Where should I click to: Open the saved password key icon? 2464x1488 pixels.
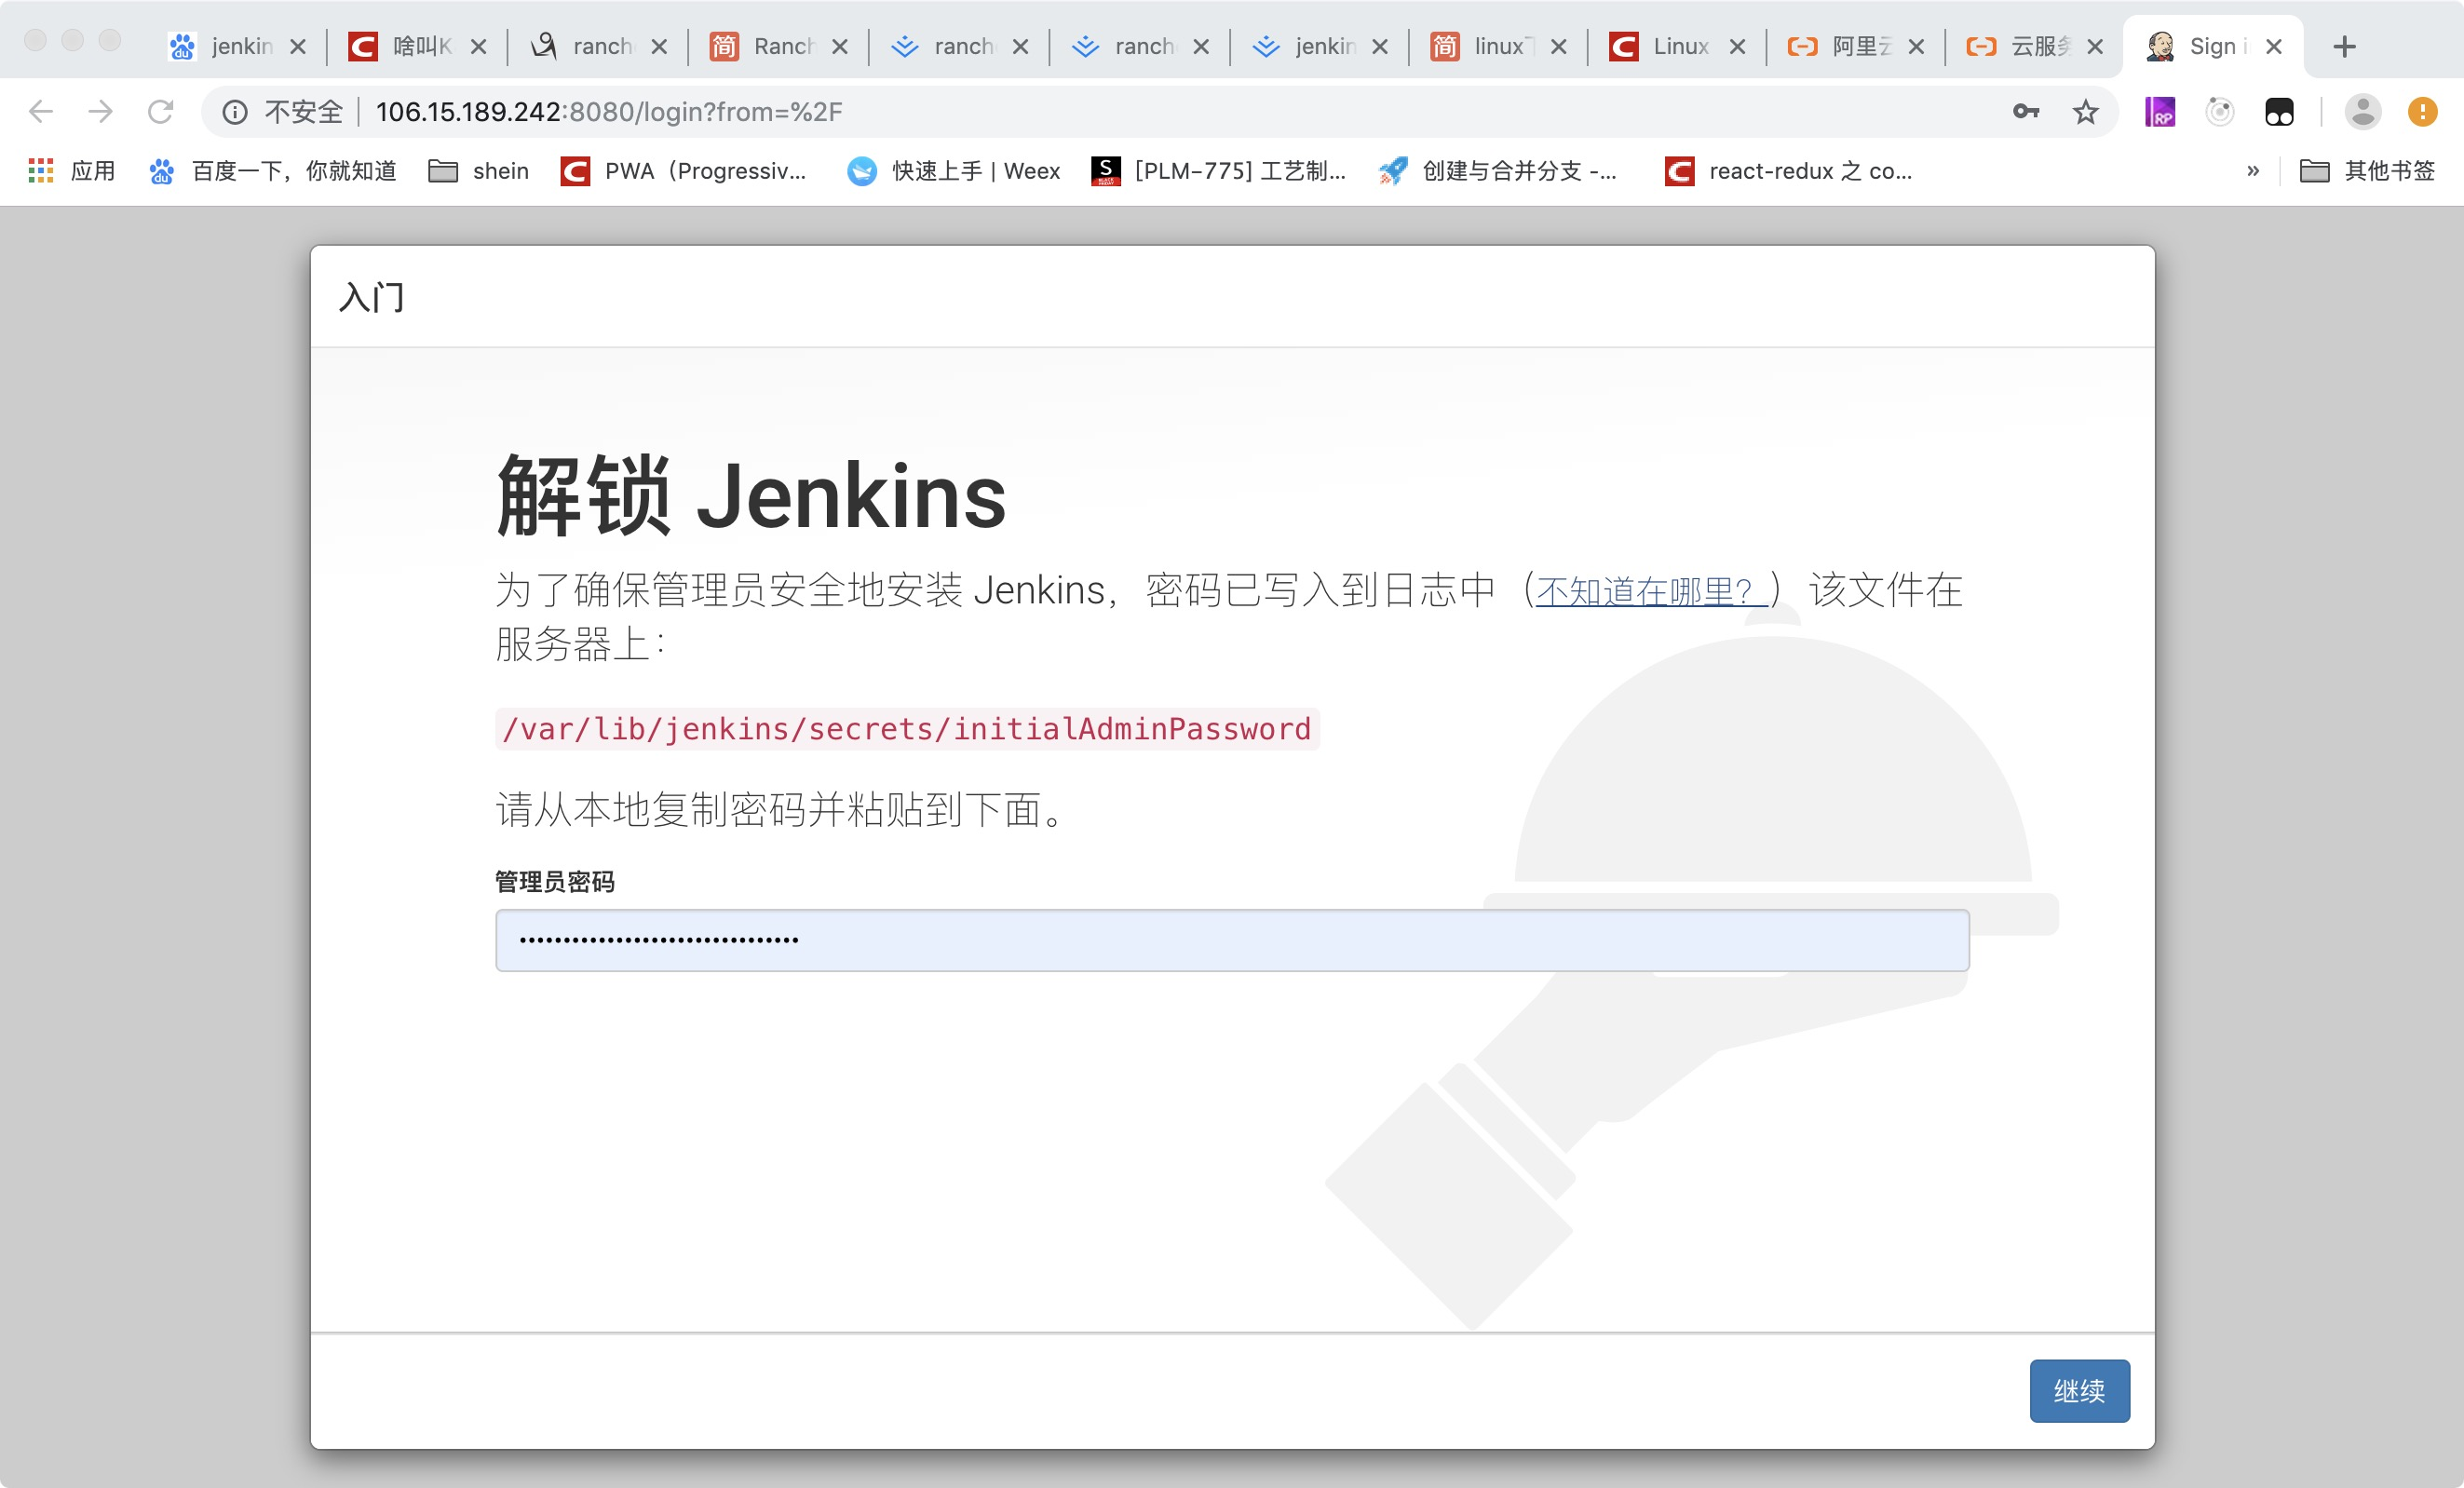click(x=2025, y=111)
